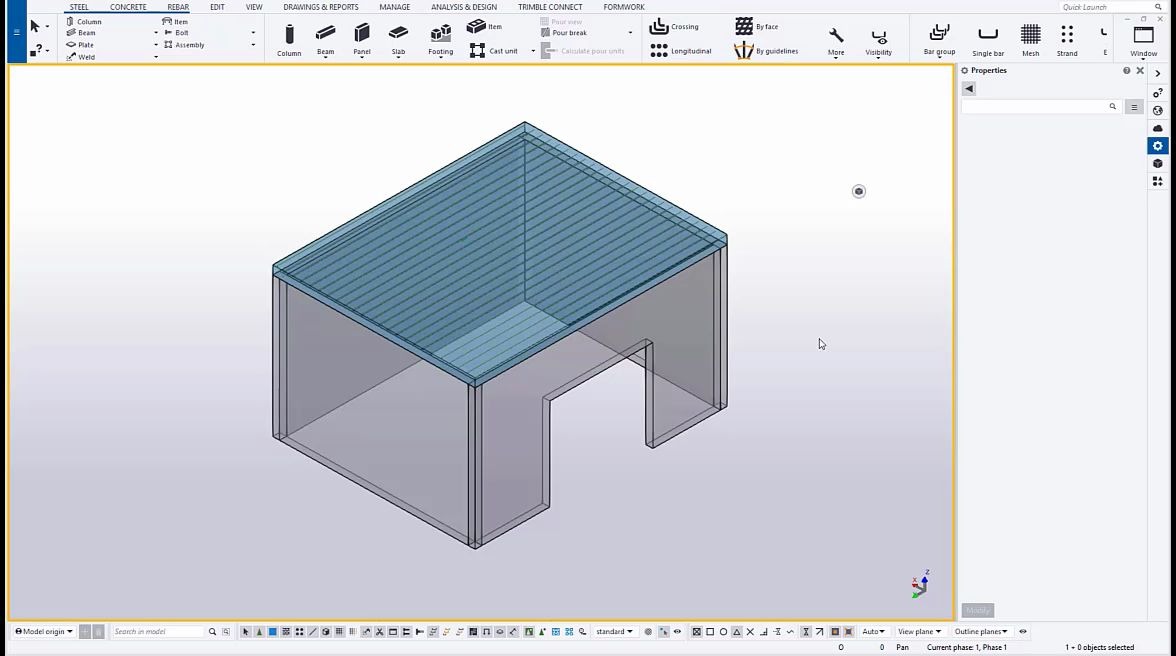Click the Modify button in Properties
The image size is (1176, 656).
[977, 610]
